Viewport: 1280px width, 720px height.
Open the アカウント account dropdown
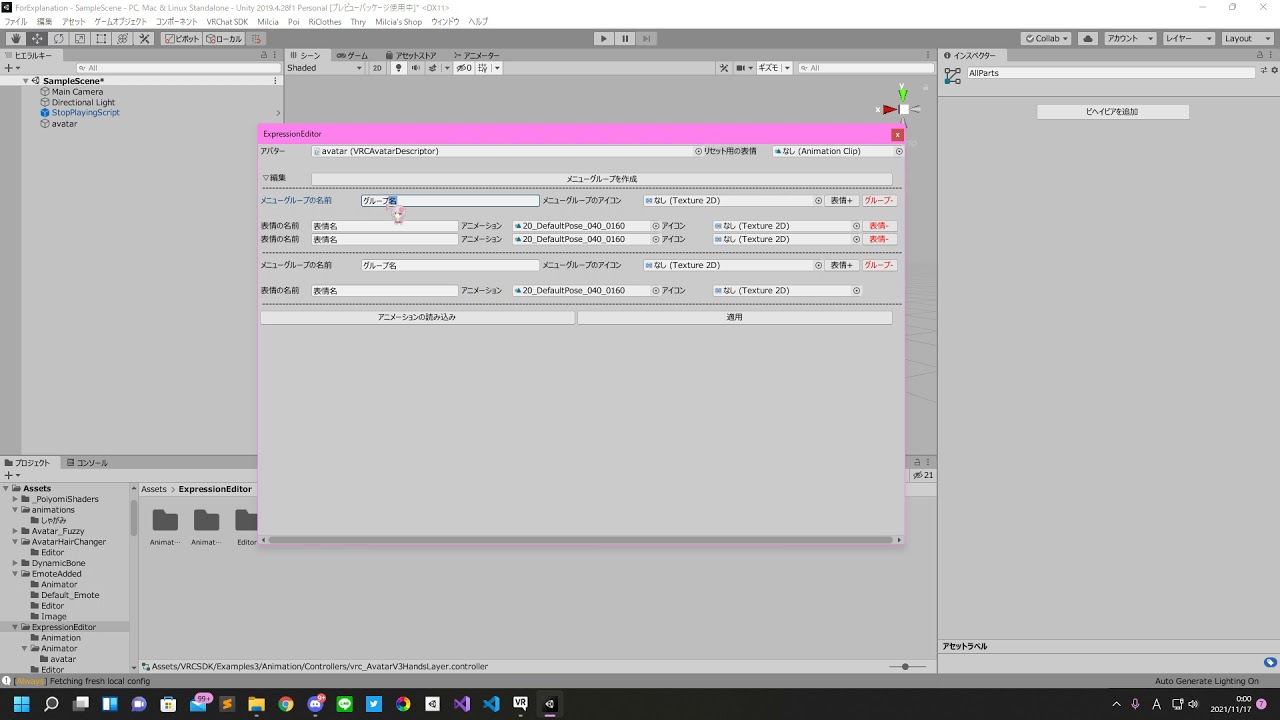pyautogui.click(x=1130, y=39)
